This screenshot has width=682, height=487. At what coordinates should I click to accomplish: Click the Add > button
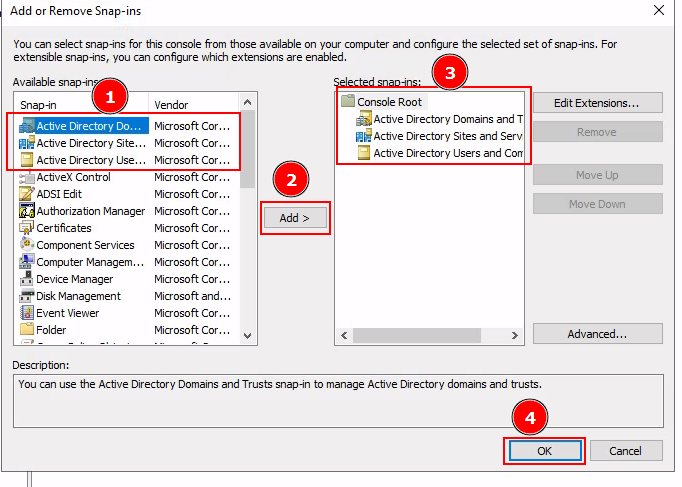pyautogui.click(x=295, y=217)
